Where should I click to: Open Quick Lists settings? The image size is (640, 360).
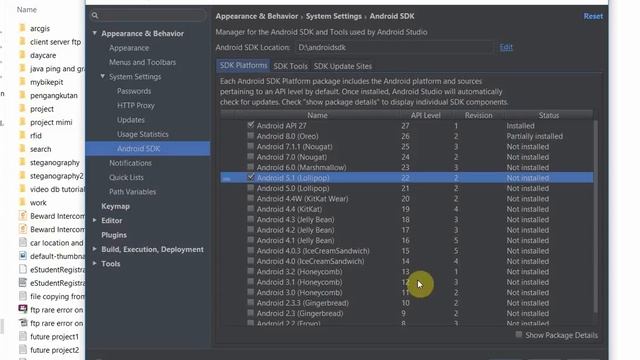pos(126,177)
